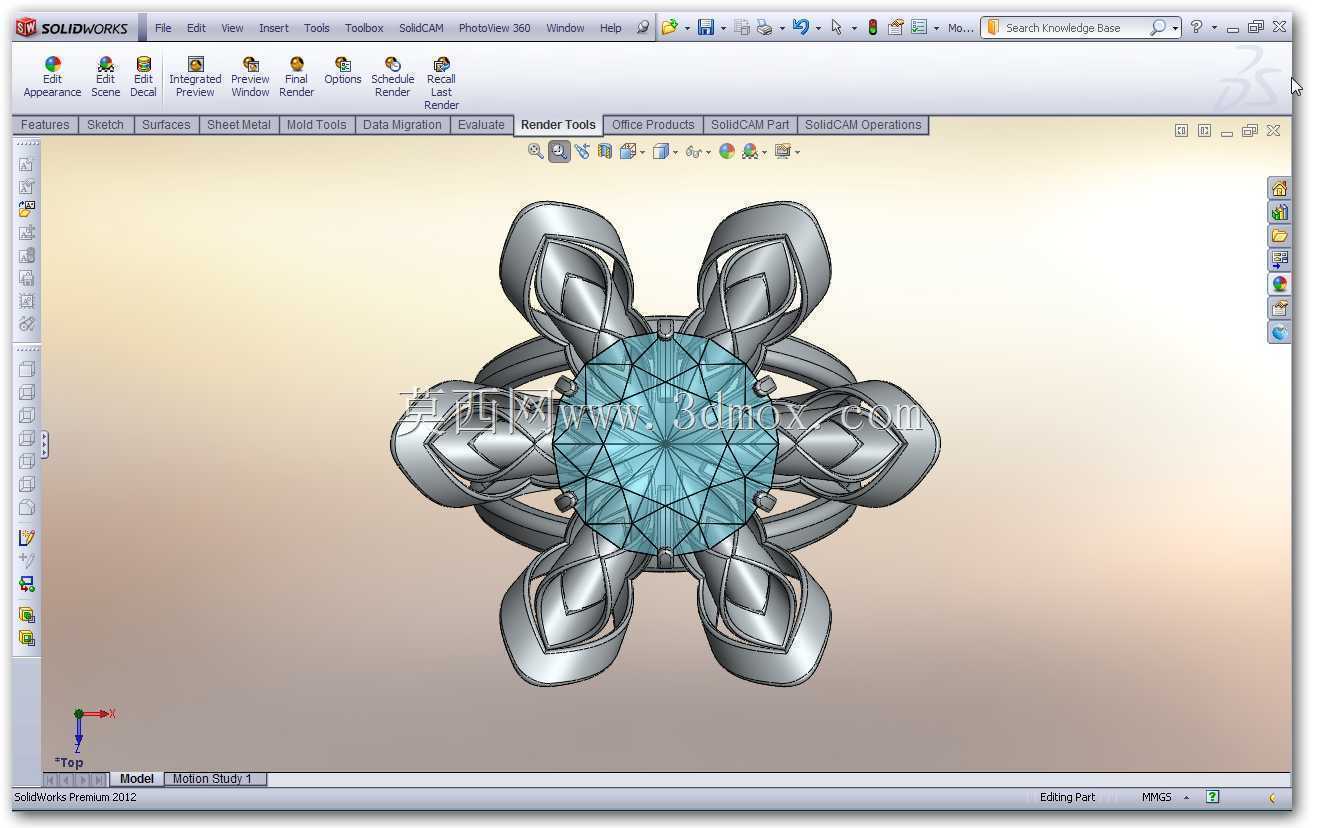Switch to the Features tab

45,125
